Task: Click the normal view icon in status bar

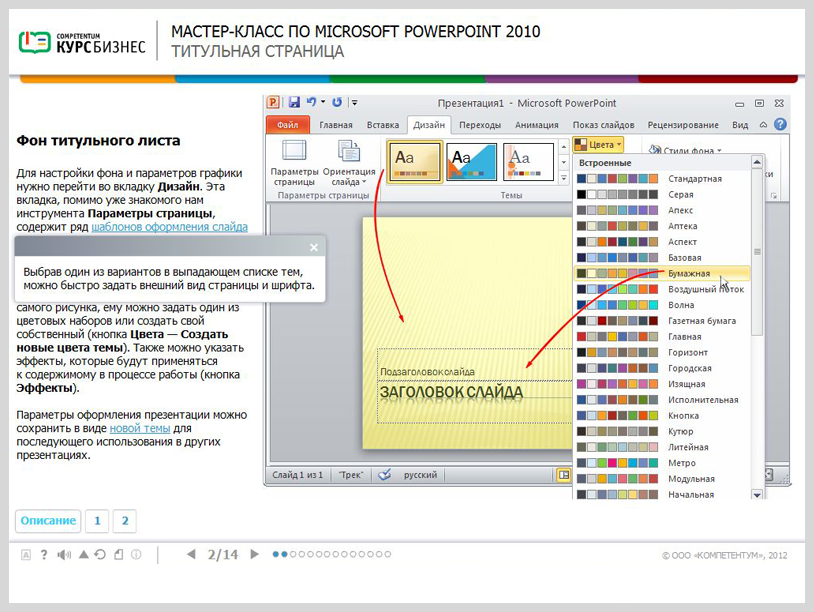Action: pyautogui.click(x=564, y=475)
